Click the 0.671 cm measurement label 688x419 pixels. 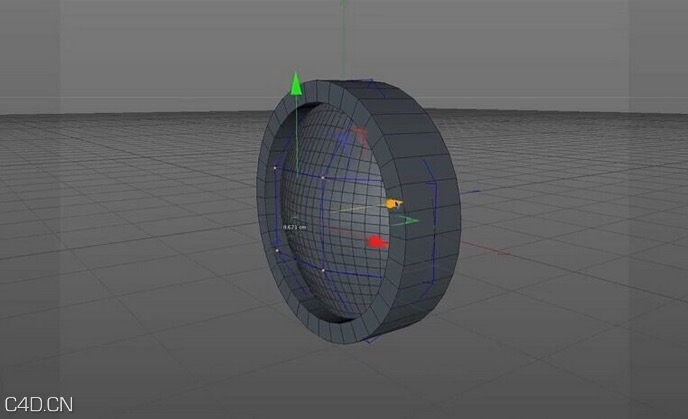click(294, 227)
